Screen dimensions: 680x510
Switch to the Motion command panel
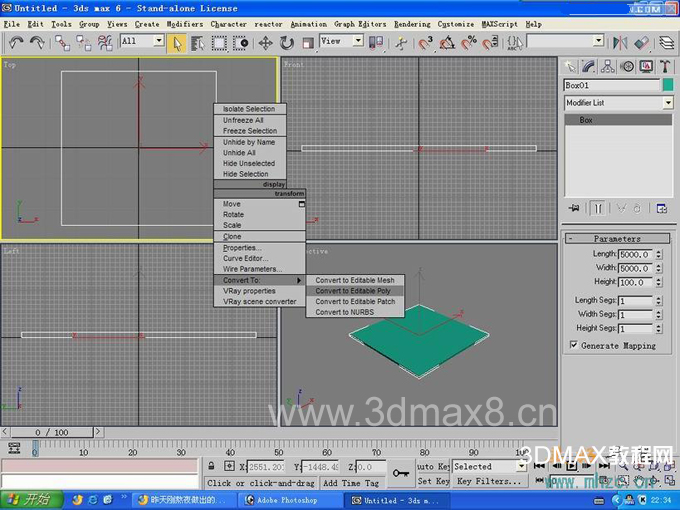pyautogui.click(x=627, y=66)
